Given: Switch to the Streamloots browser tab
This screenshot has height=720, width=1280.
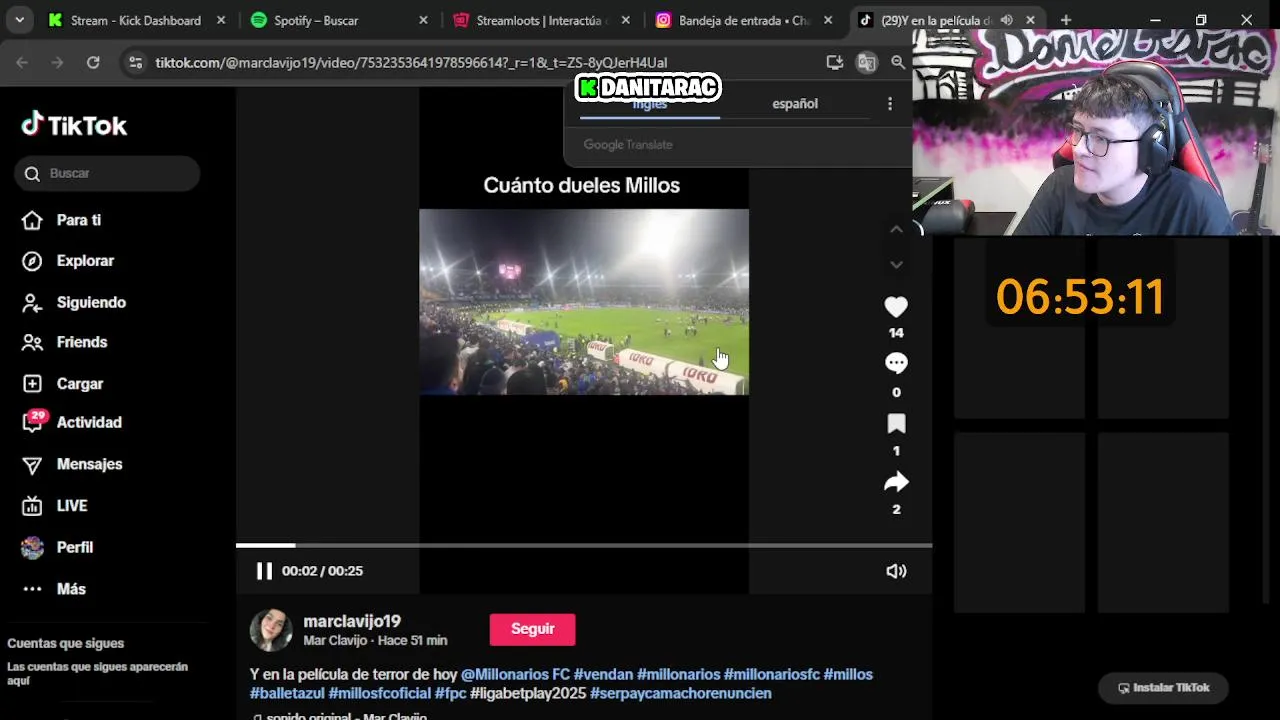Looking at the screenshot, I should [540, 20].
